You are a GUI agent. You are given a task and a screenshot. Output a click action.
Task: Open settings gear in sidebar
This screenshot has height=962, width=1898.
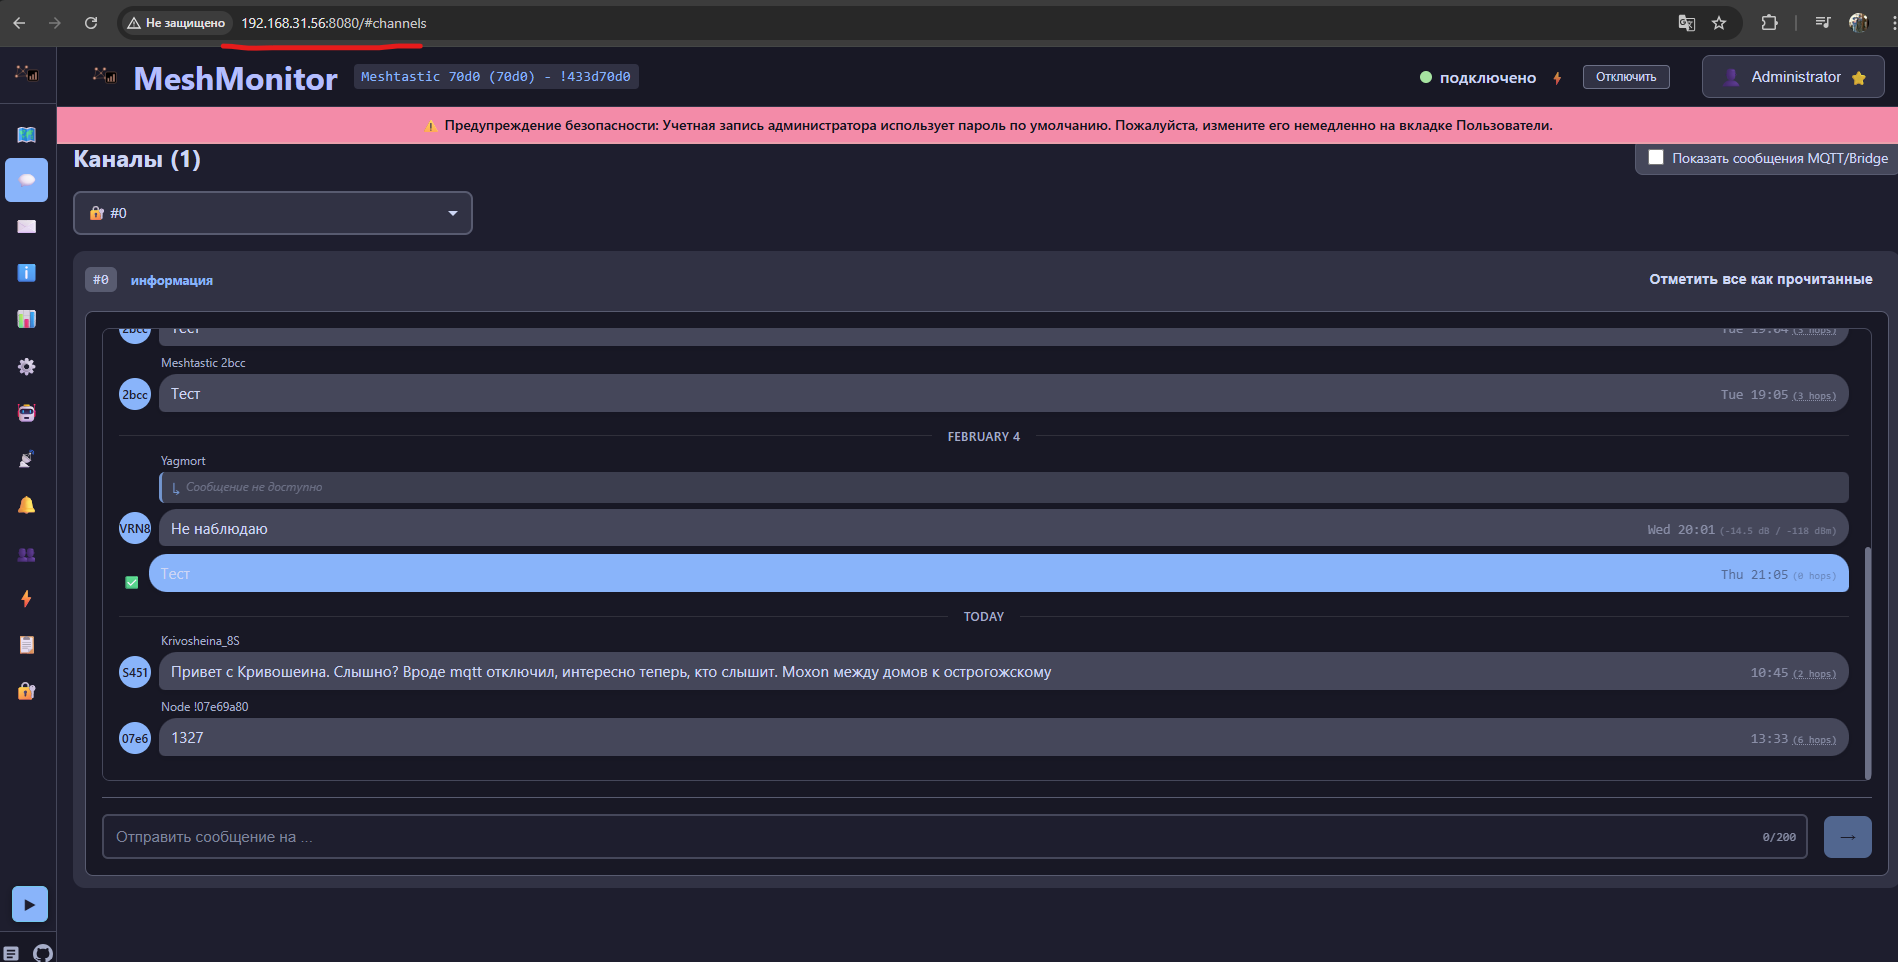[x=27, y=367]
